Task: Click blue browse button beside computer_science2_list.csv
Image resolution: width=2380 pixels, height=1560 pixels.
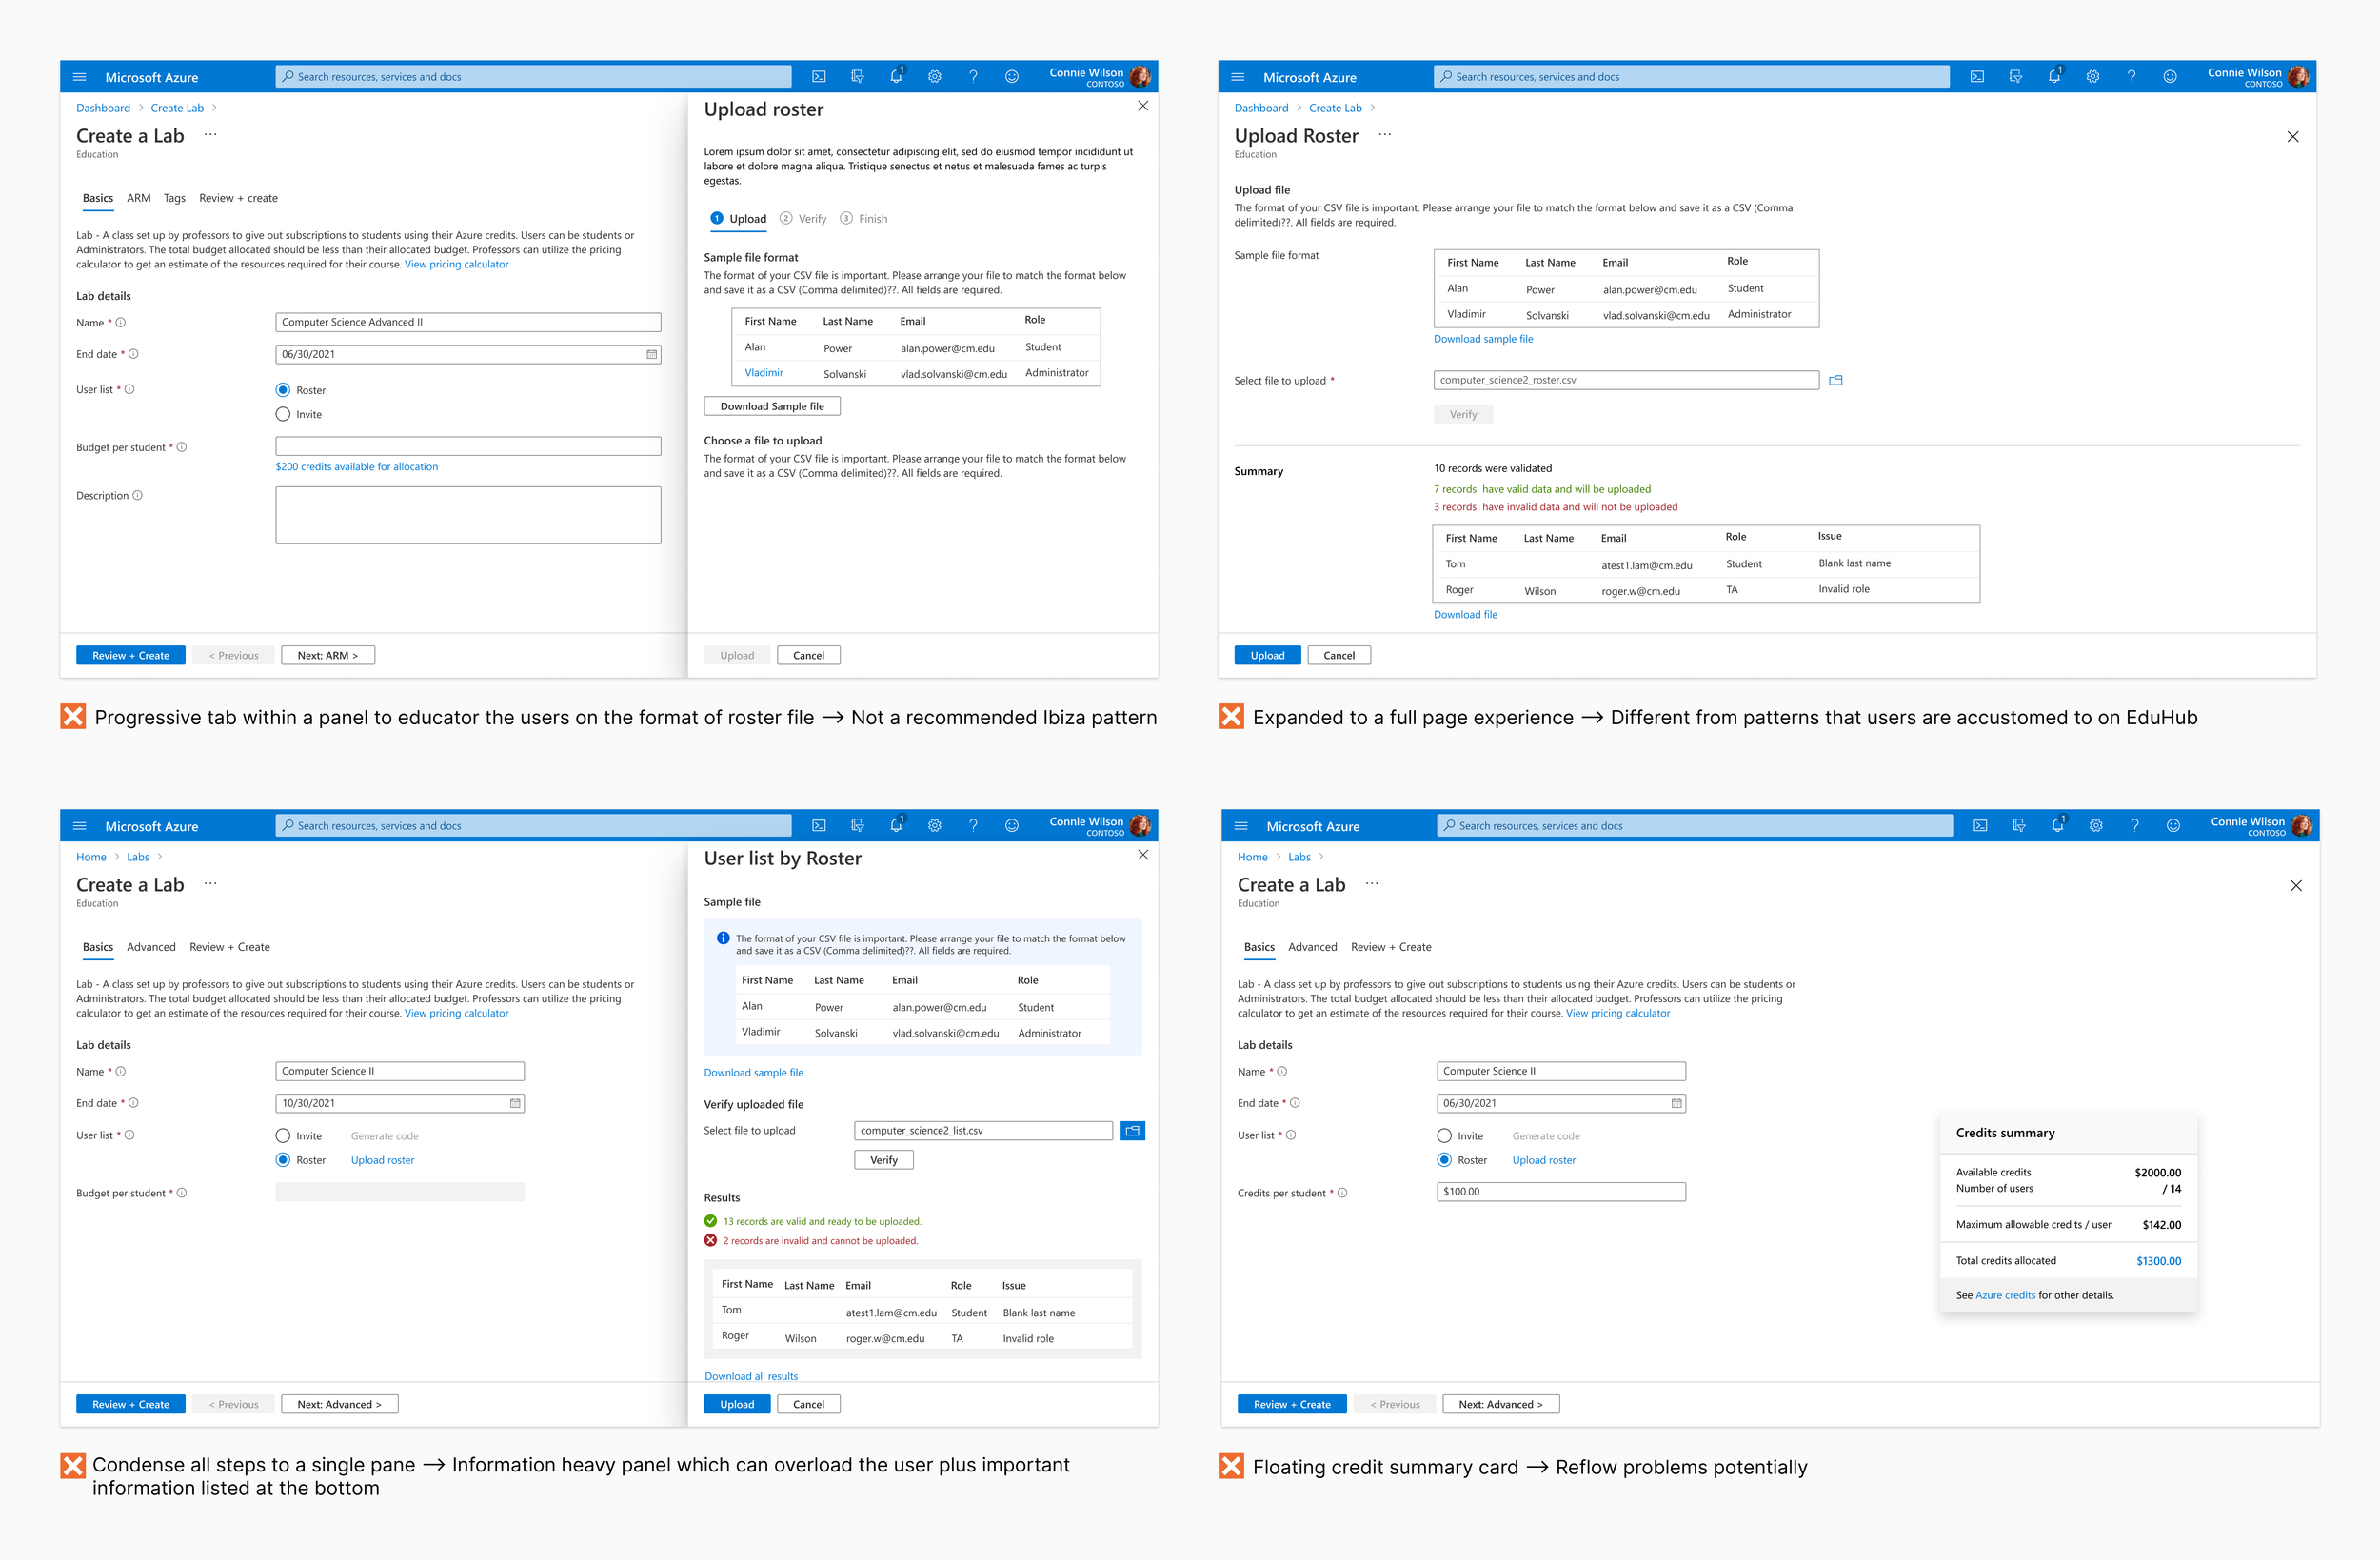Action: click(1132, 1131)
